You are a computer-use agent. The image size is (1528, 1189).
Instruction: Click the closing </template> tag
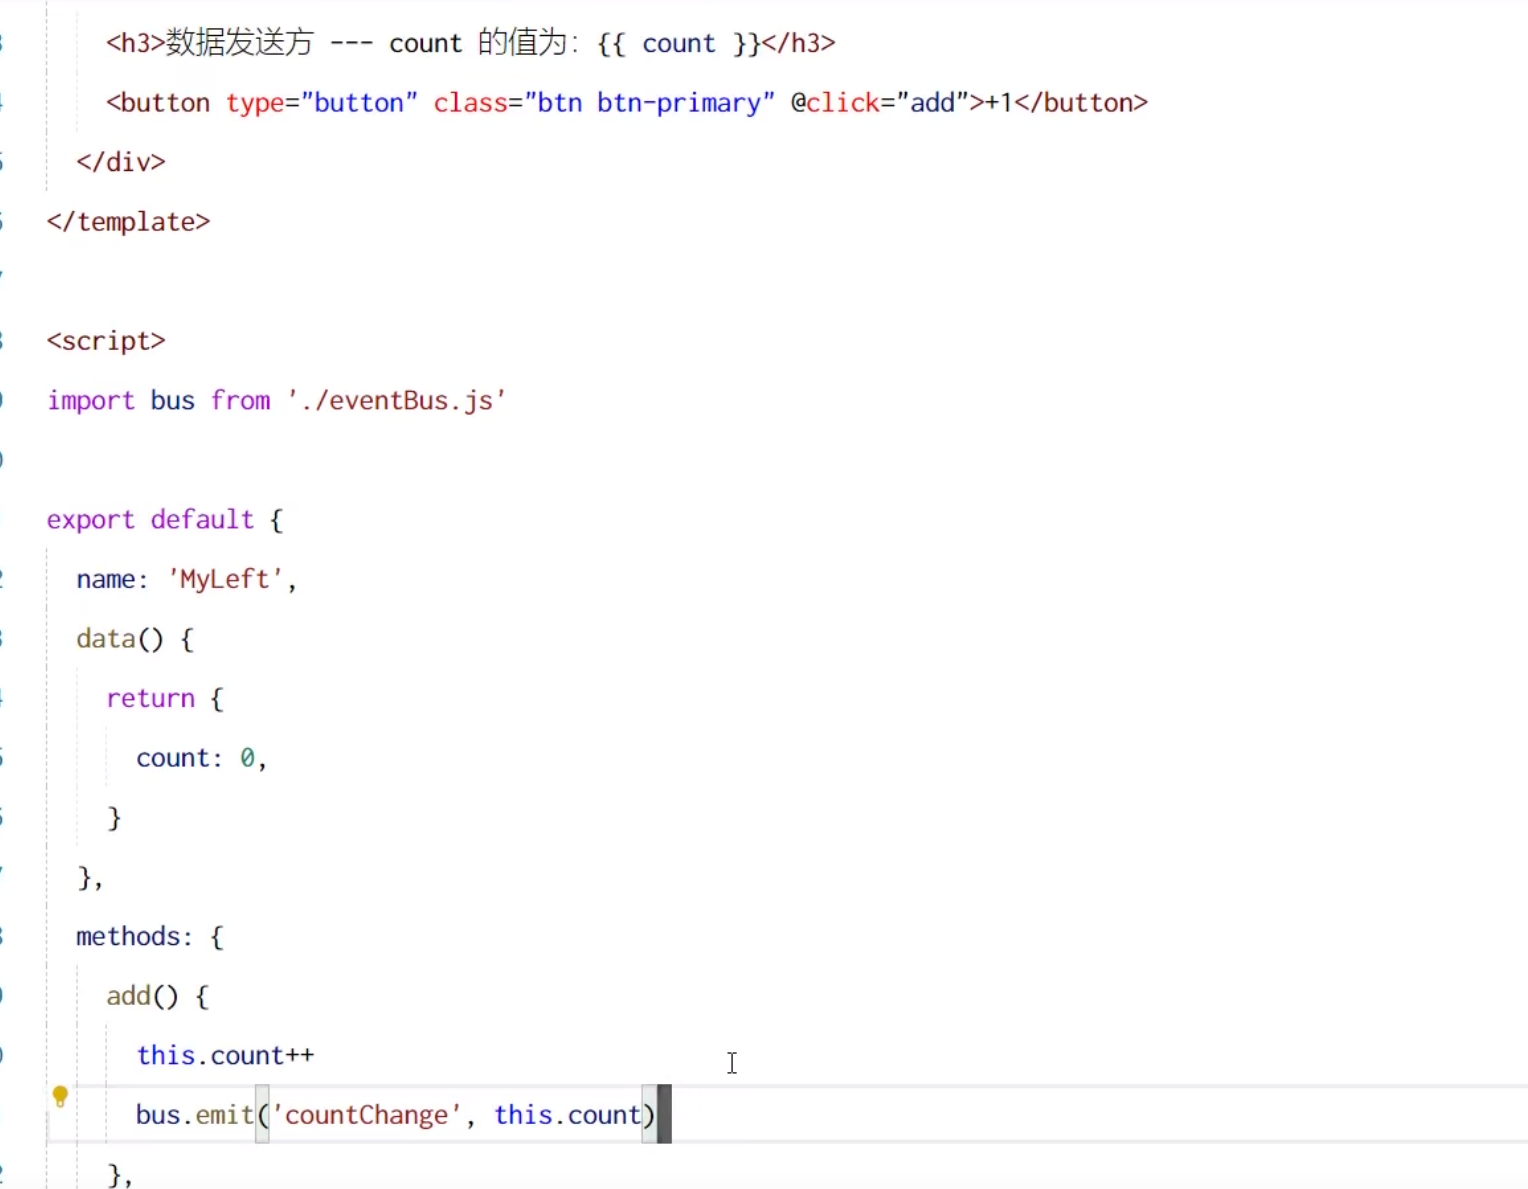(128, 222)
